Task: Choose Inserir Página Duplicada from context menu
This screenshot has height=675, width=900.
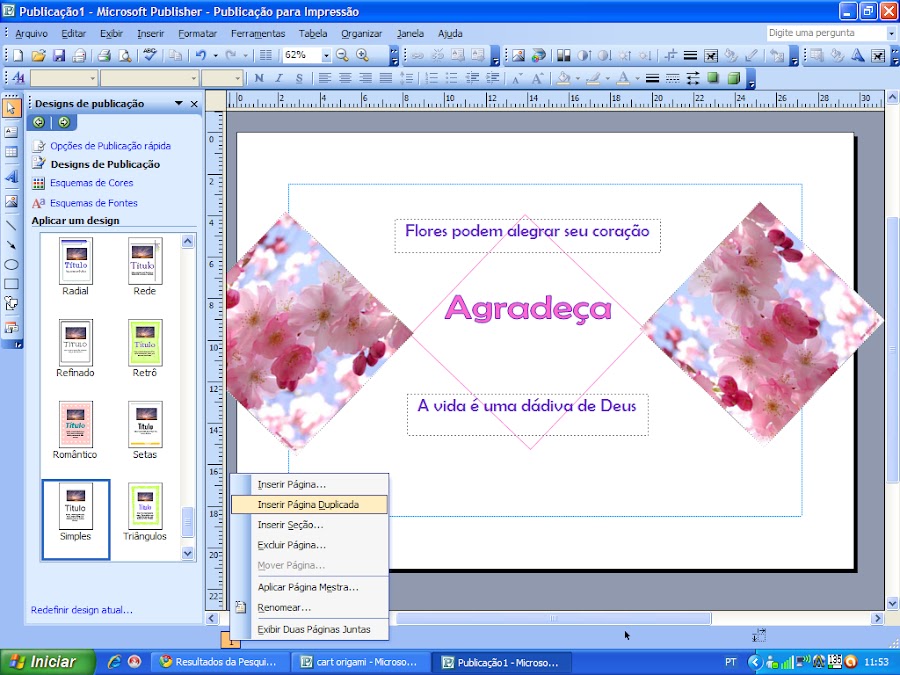Action: [309, 505]
